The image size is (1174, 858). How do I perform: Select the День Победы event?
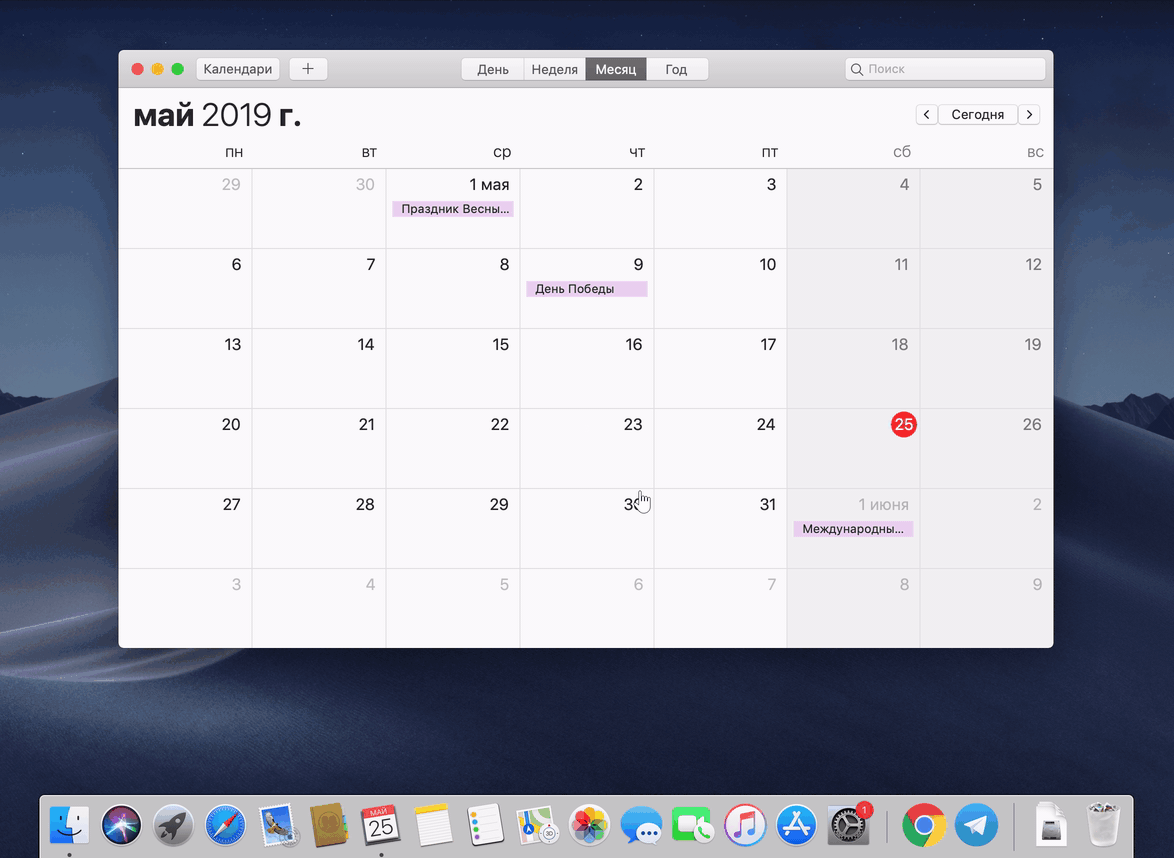(586, 289)
